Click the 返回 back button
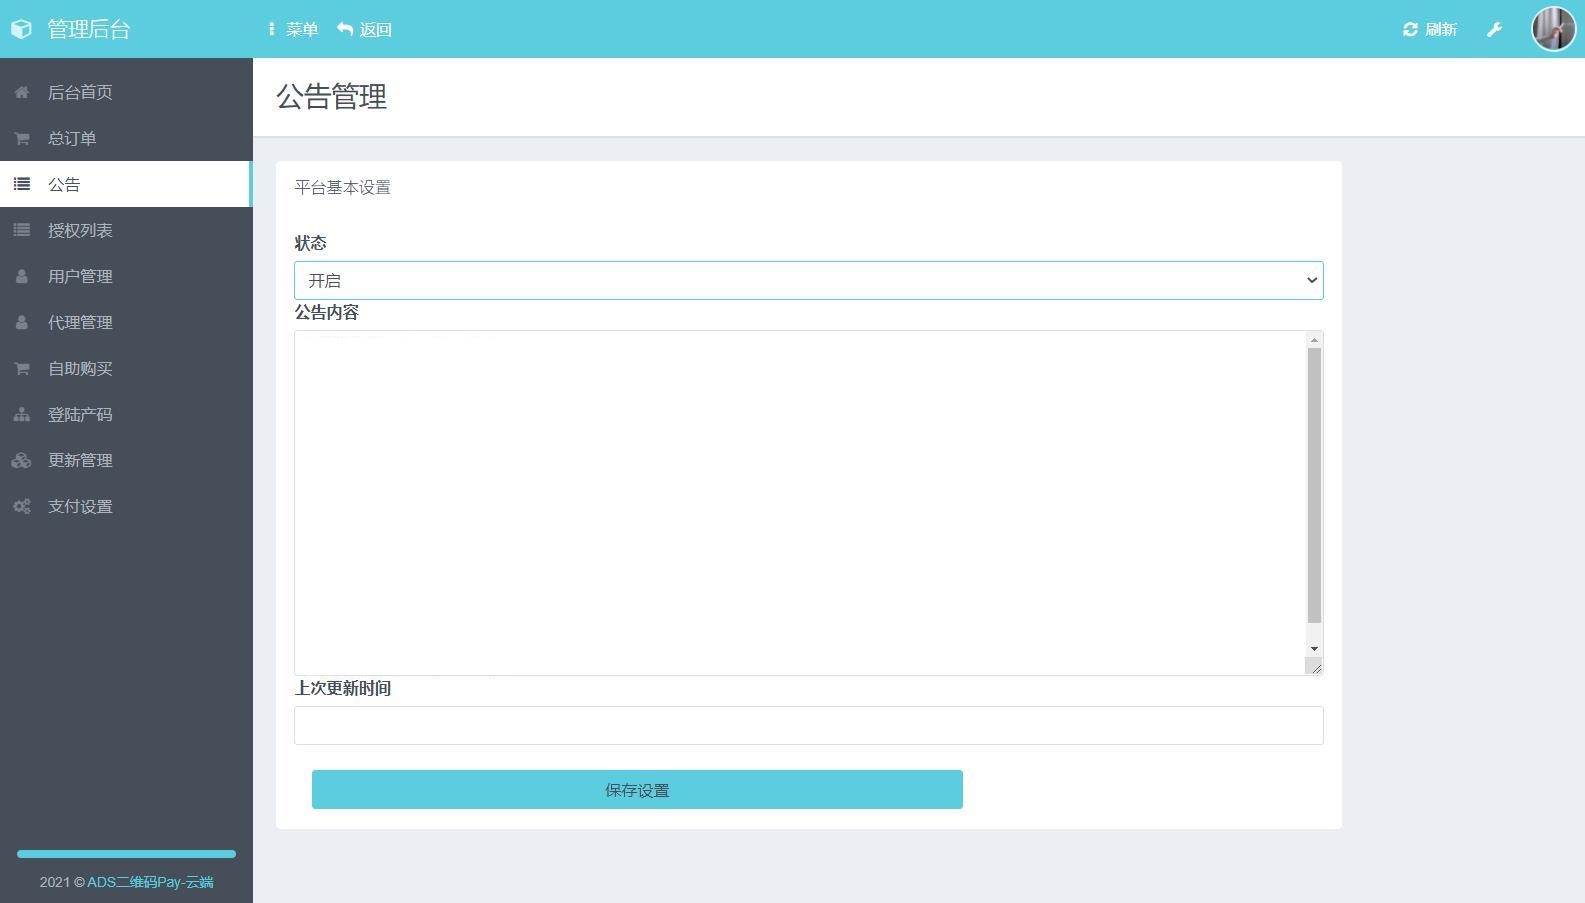This screenshot has width=1585, height=903. (365, 29)
